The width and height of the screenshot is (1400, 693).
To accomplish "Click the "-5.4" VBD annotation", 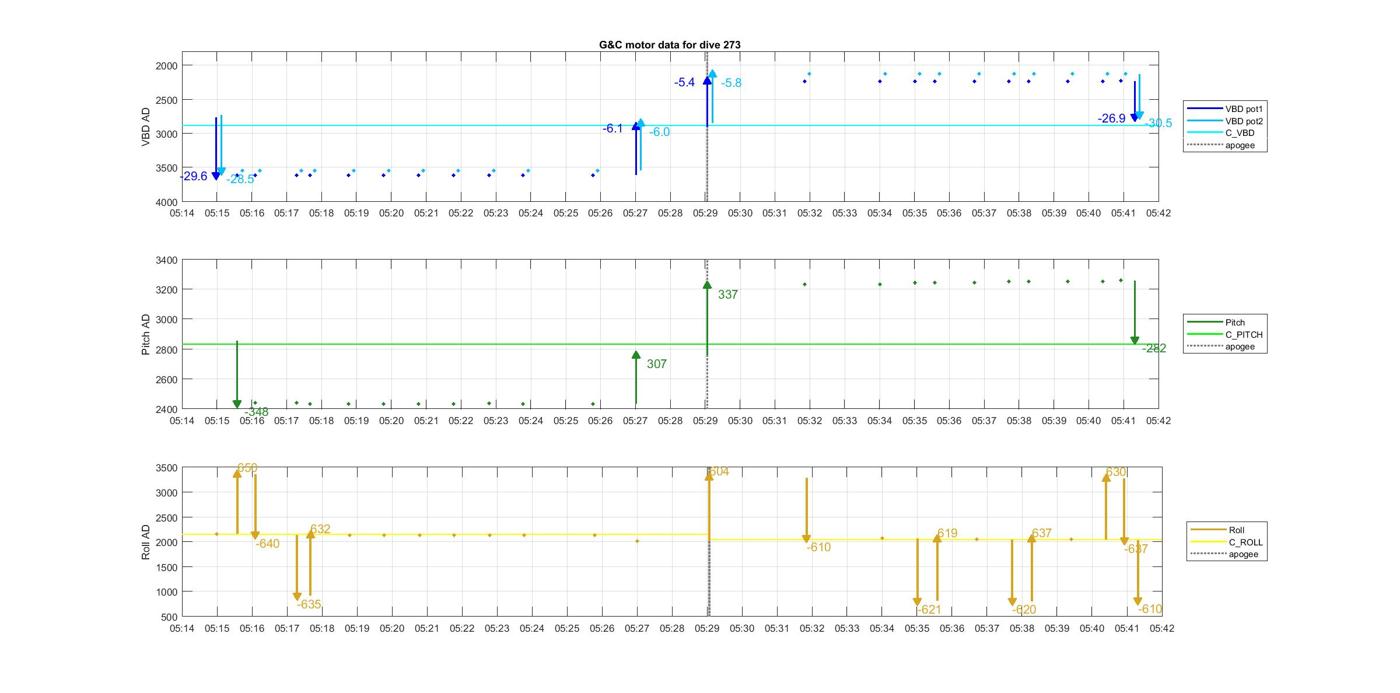I will pyautogui.click(x=684, y=83).
